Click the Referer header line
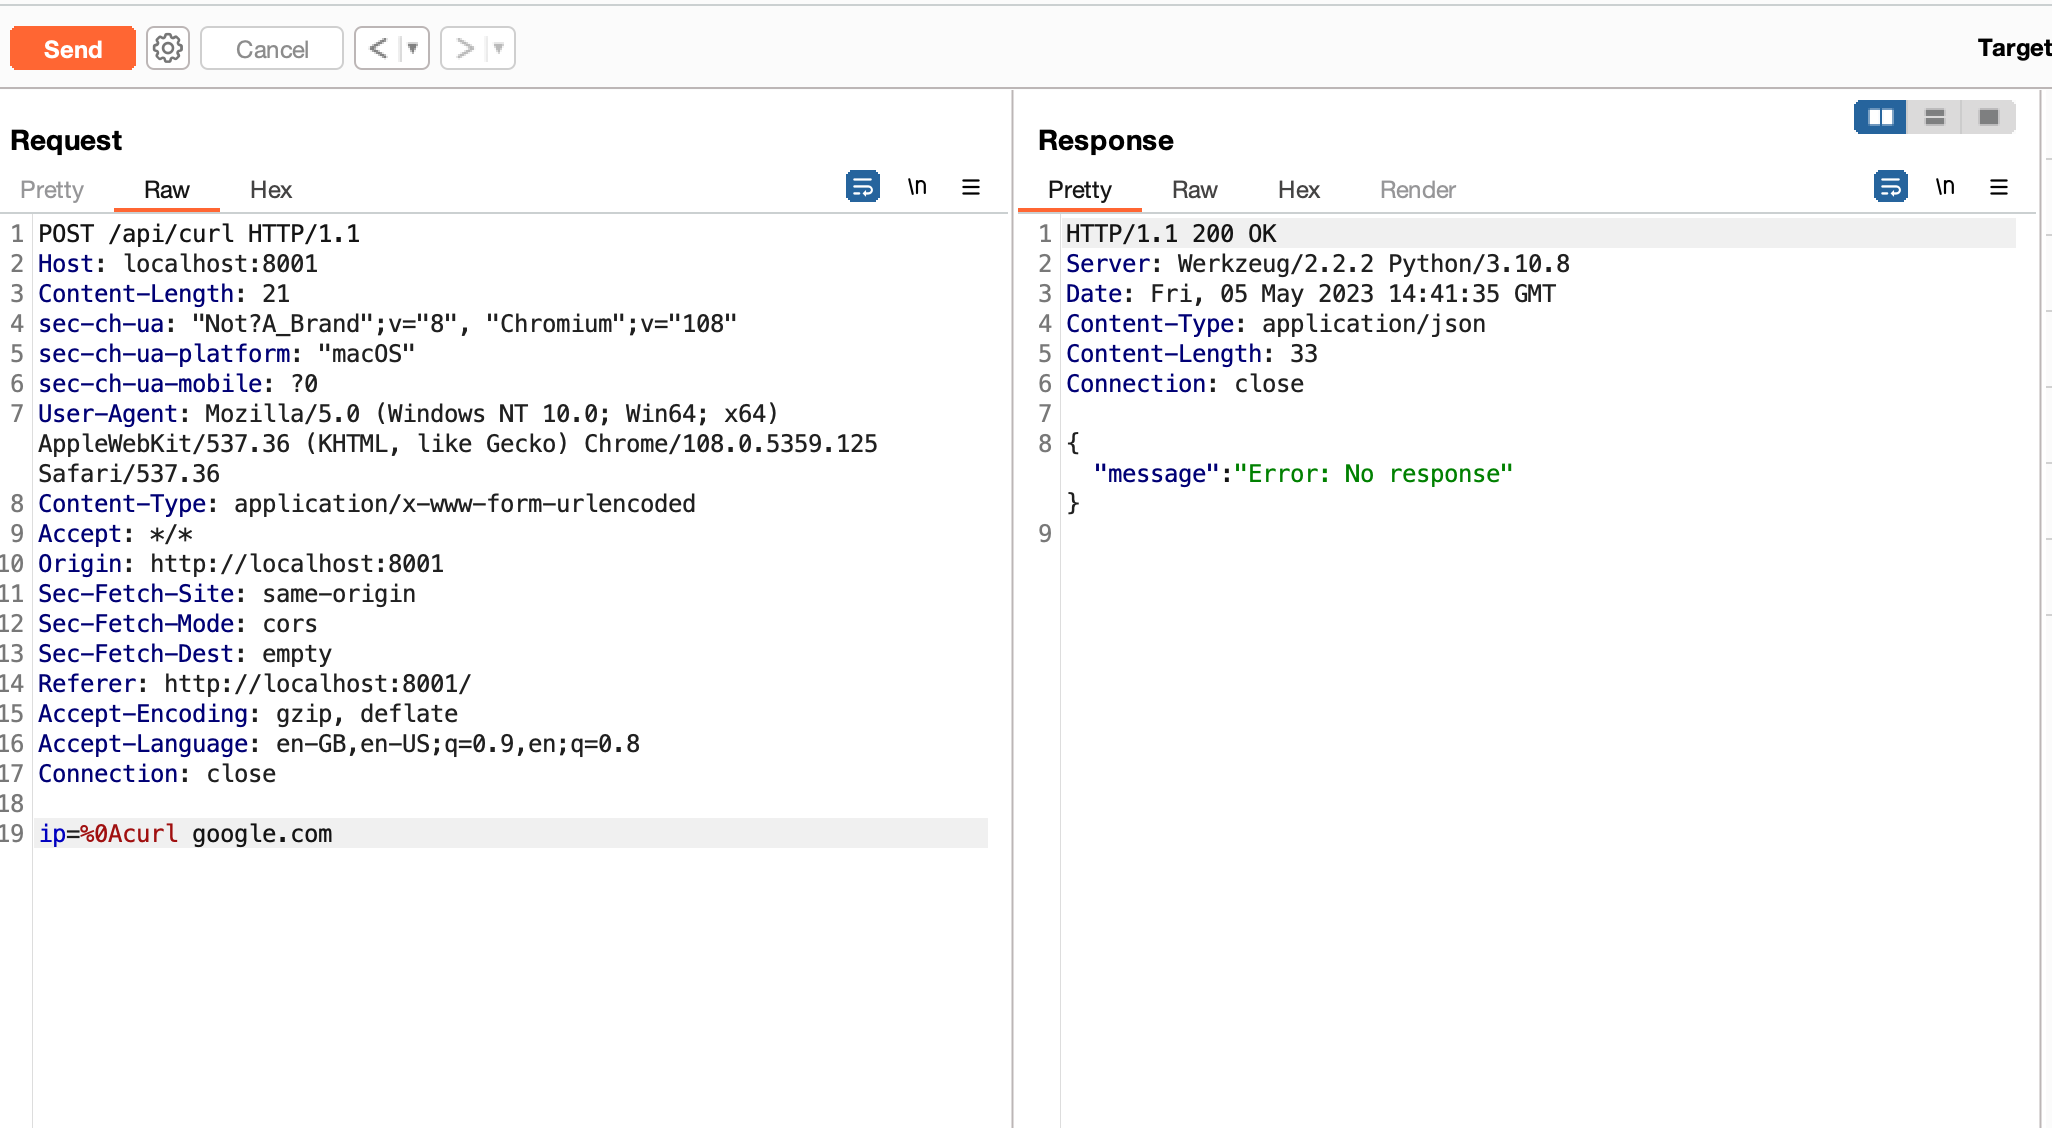The width and height of the screenshot is (2052, 1128). tap(255, 683)
